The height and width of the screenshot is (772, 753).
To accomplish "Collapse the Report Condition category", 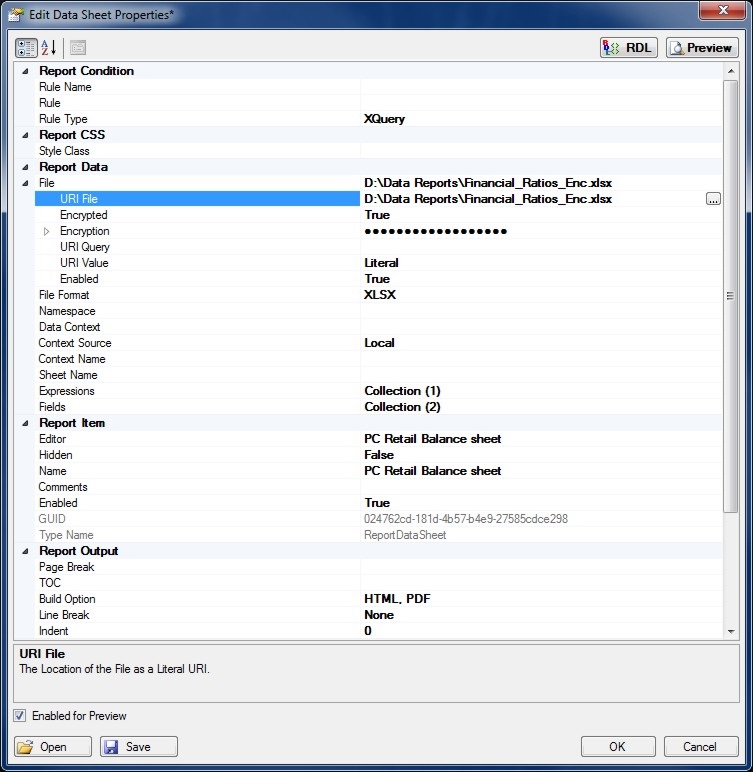I will coord(25,71).
